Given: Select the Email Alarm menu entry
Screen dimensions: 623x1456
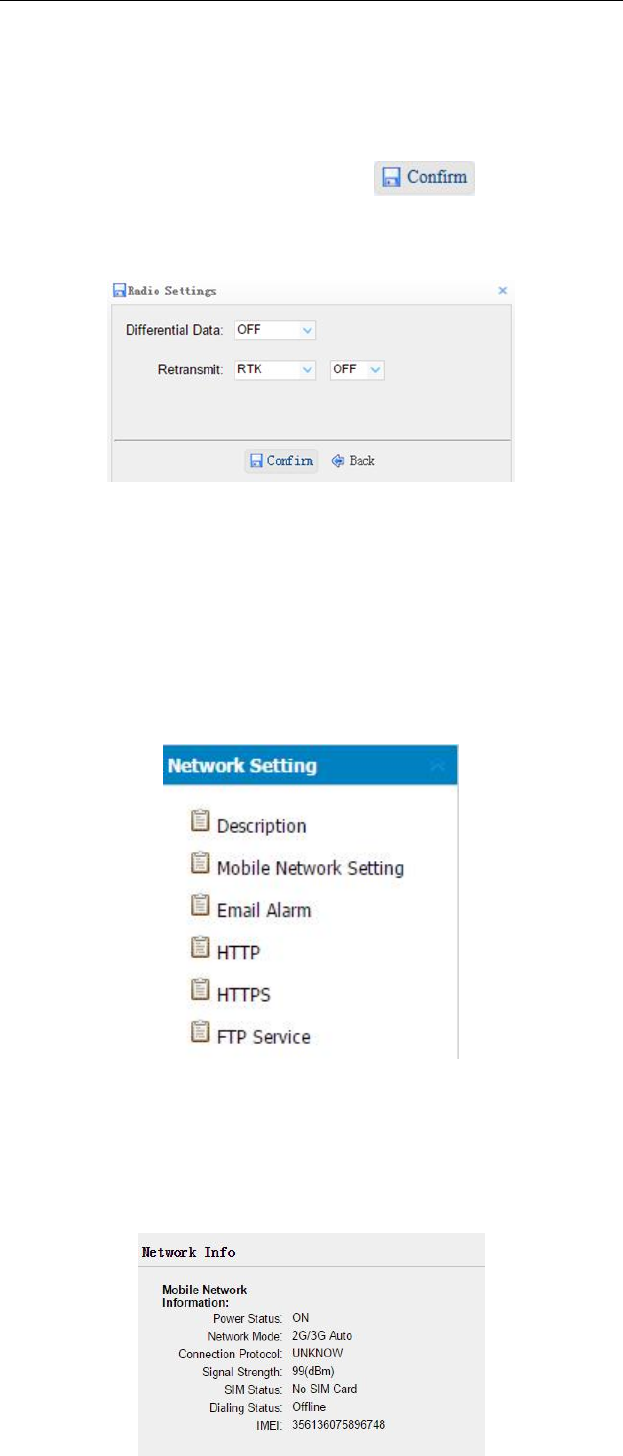Looking at the screenshot, I should [x=263, y=910].
